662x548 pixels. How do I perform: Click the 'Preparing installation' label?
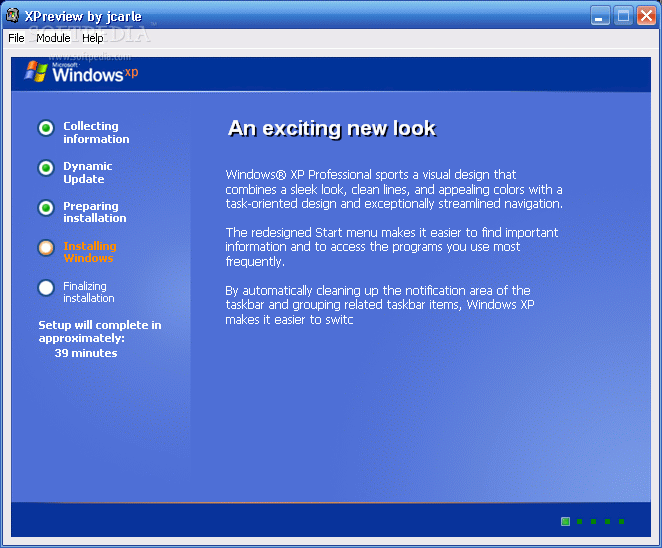point(95,212)
